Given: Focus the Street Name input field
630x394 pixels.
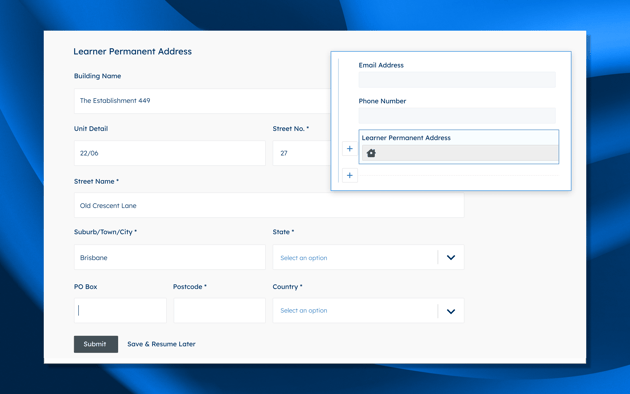Looking at the screenshot, I should [x=269, y=205].
